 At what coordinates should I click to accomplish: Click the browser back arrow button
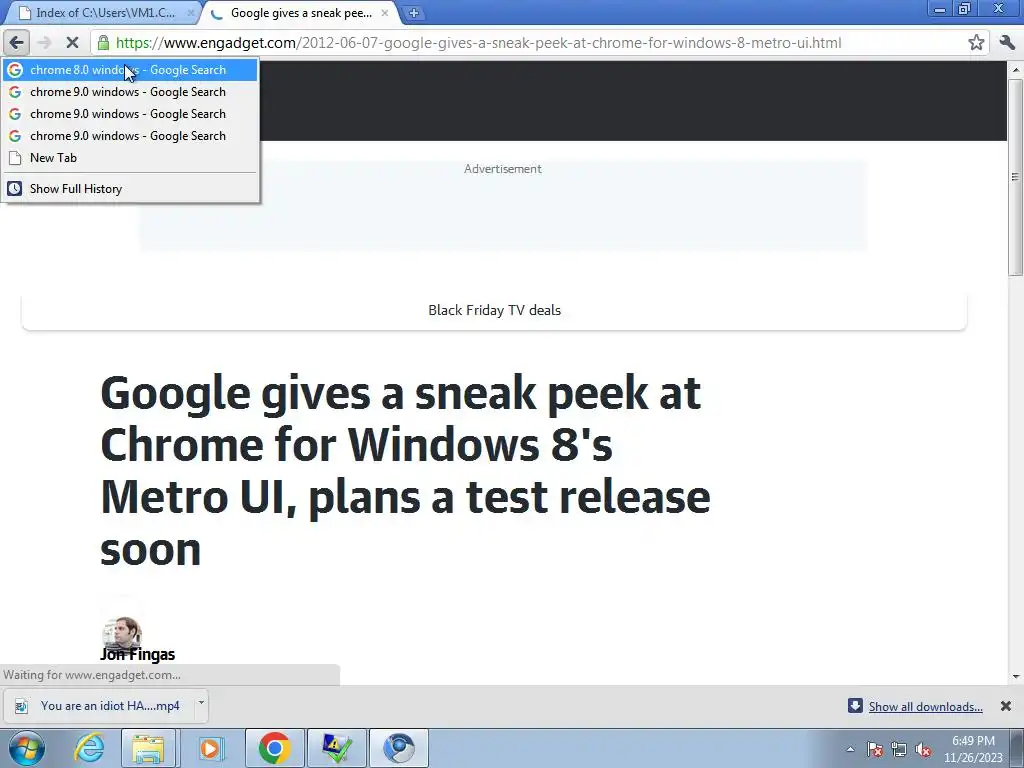pos(16,43)
